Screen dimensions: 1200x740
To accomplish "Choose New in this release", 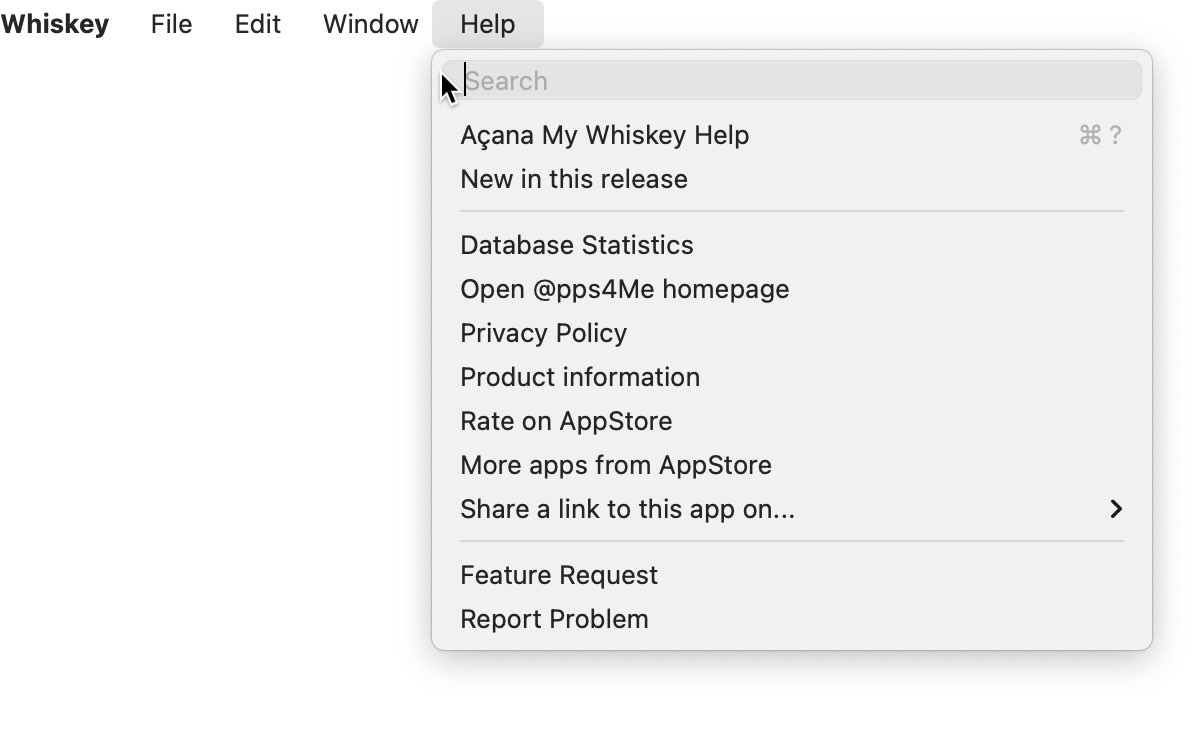I will pyautogui.click(x=792, y=179).
